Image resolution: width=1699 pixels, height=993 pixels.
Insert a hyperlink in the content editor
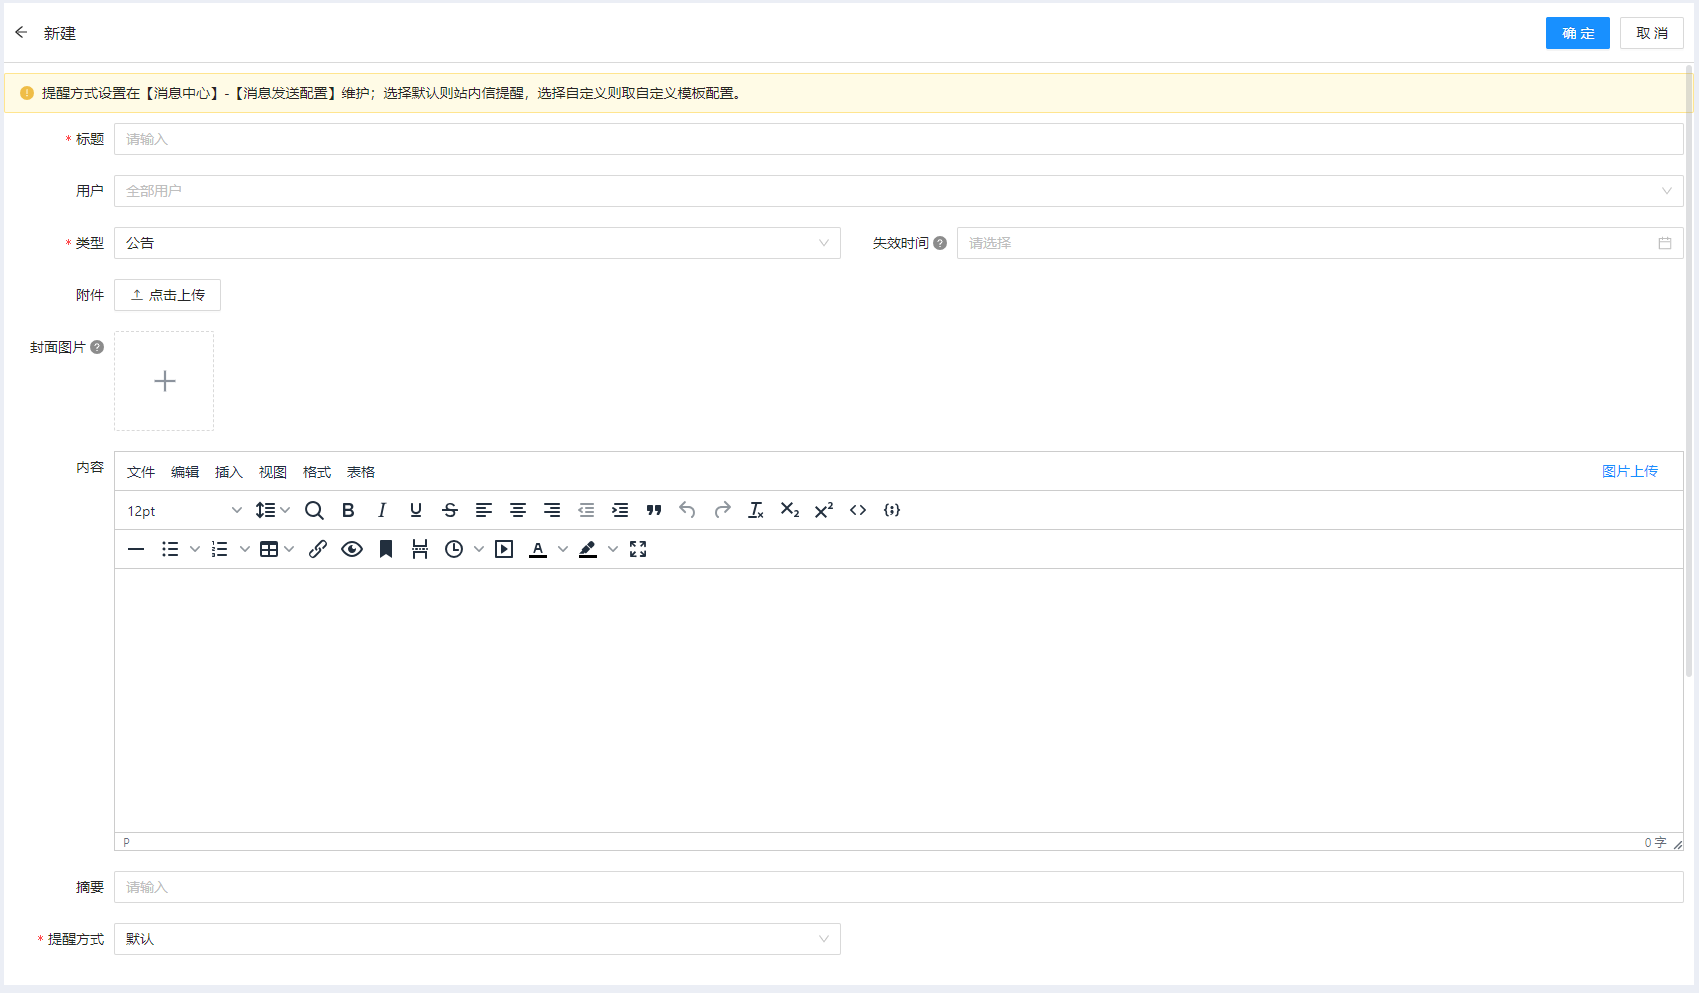(x=318, y=548)
